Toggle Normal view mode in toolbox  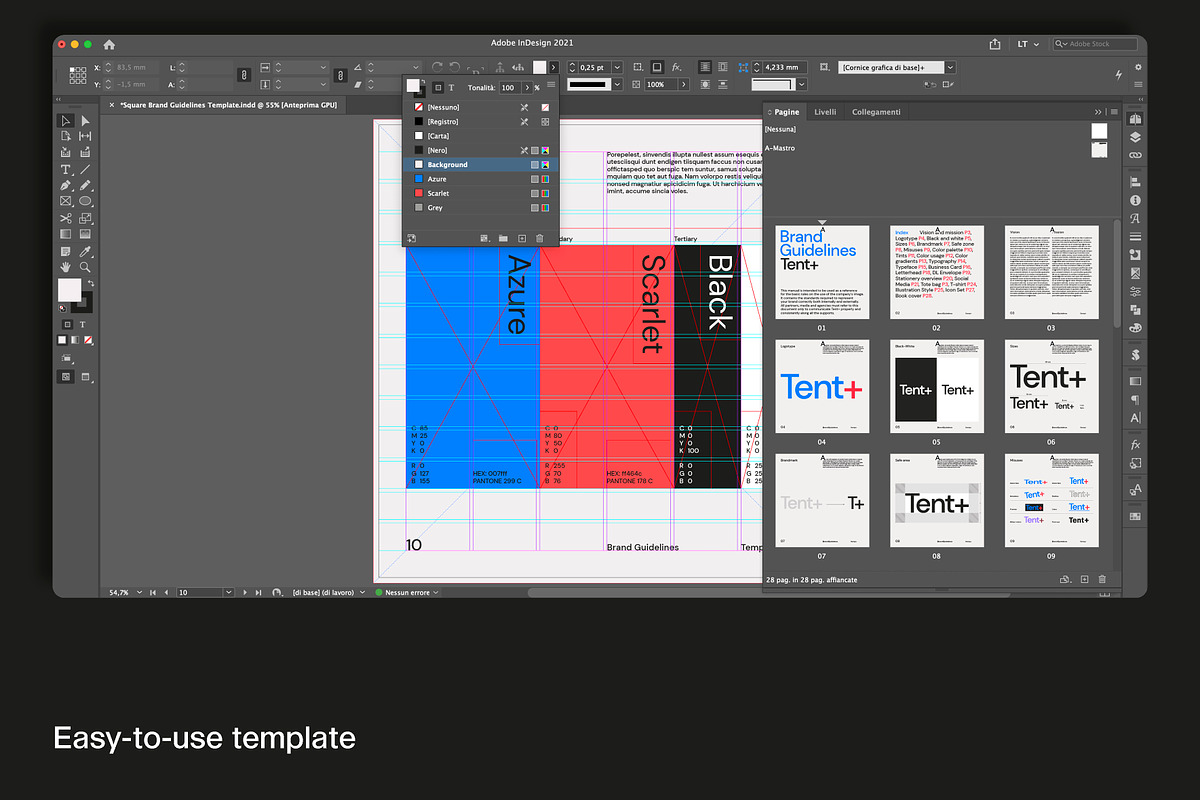point(66,376)
